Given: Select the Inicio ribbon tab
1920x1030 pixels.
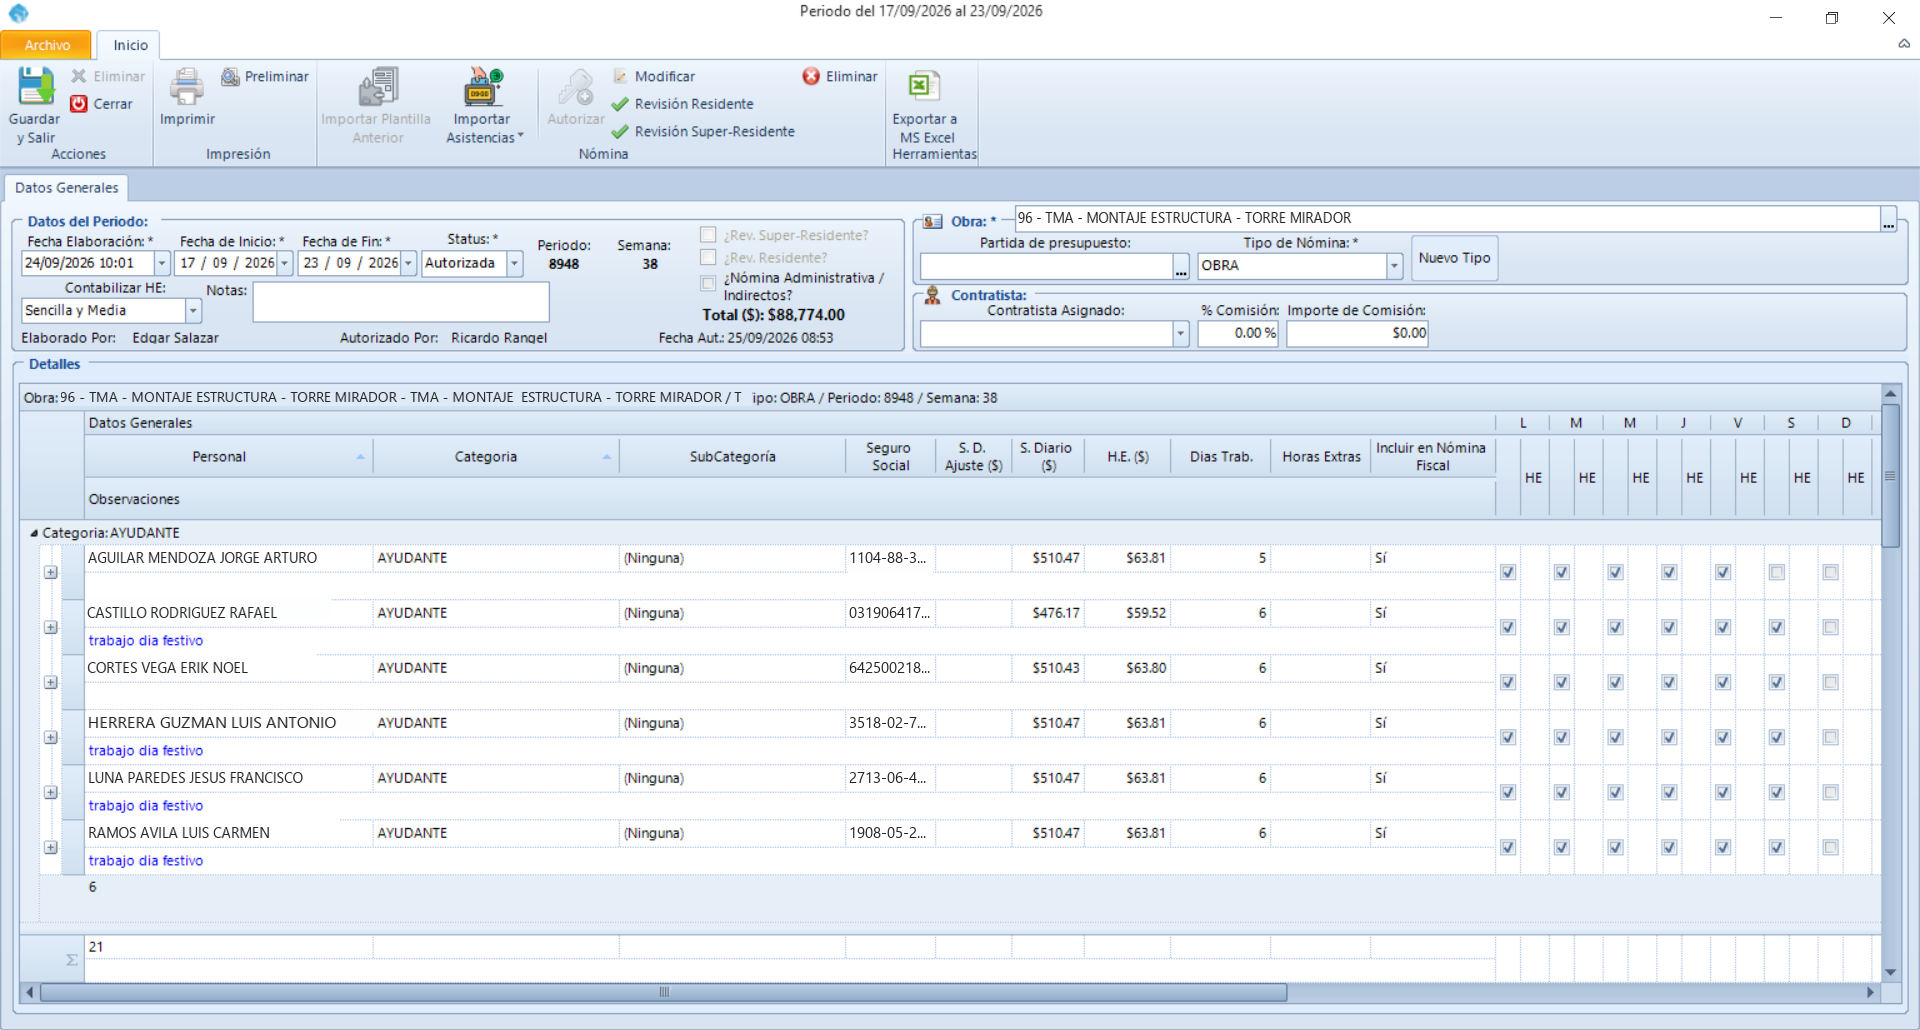Looking at the screenshot, I should pyautogui.click(x=130, y=45).
